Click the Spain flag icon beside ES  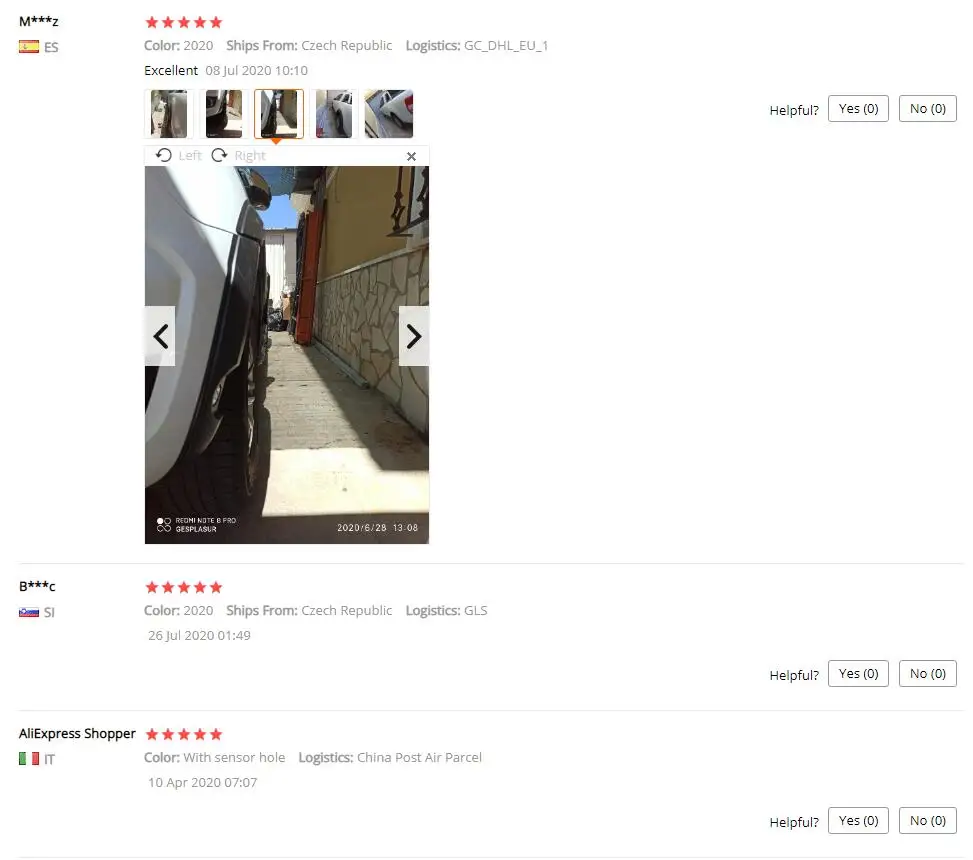29,47
